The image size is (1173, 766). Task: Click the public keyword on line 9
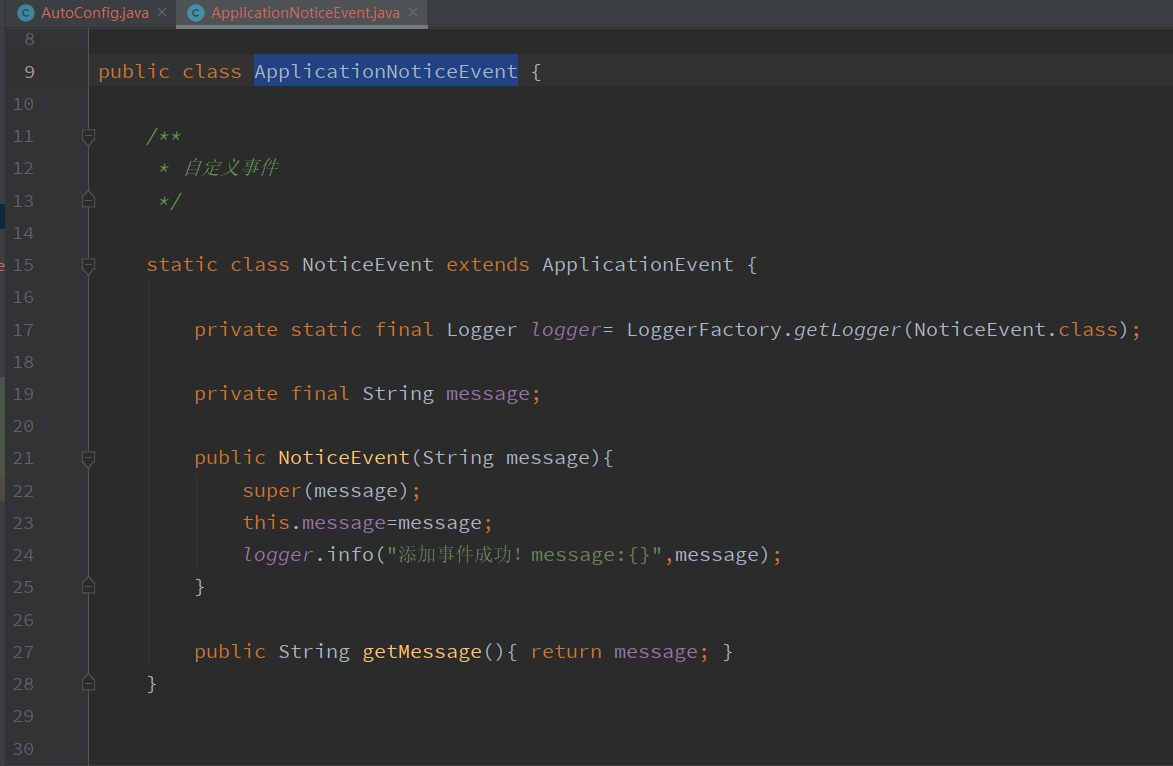[134, 72]
